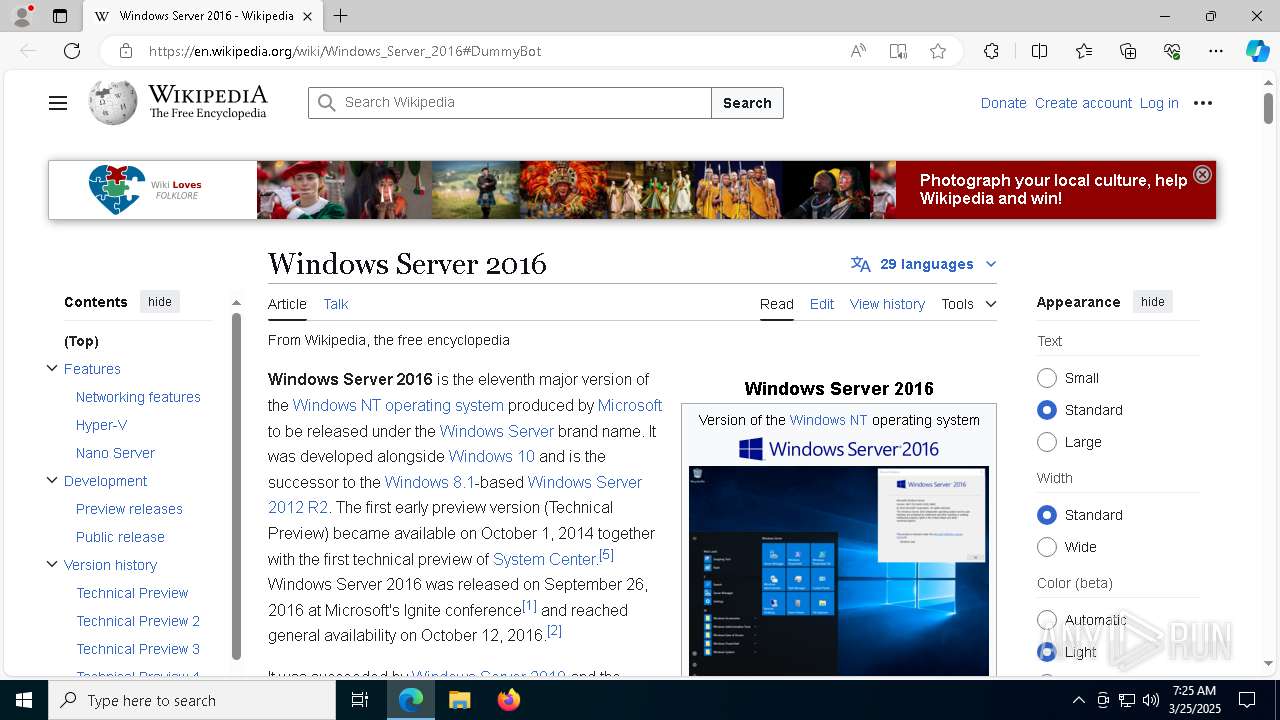This screenshot has height=720, width=1280.
Task: Click the taskbar search box
Action: [x=192, y=700]
